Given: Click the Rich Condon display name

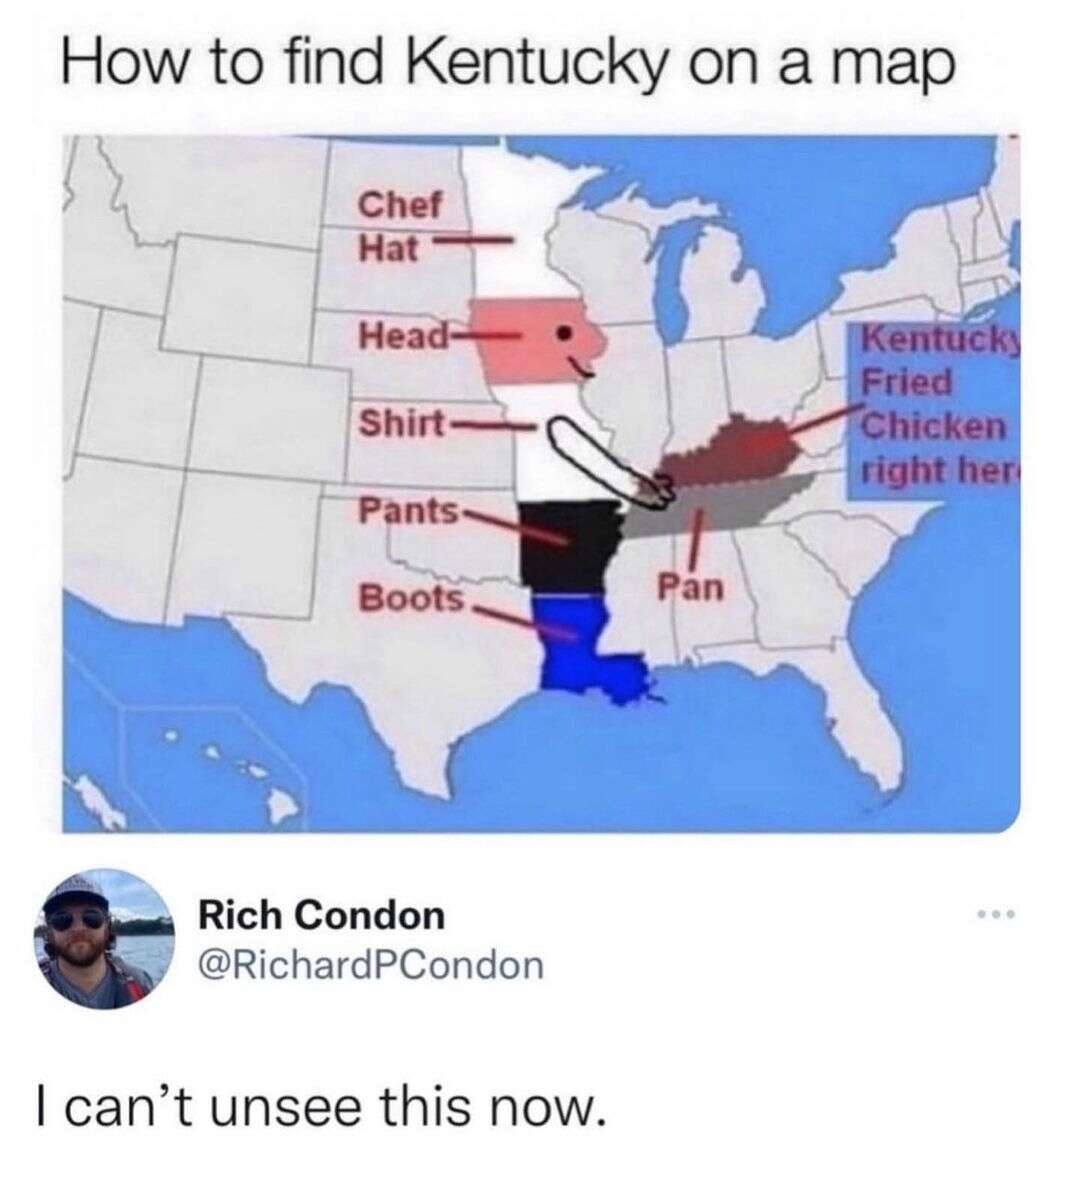Looking at the screenshot, I should (321, 914).
